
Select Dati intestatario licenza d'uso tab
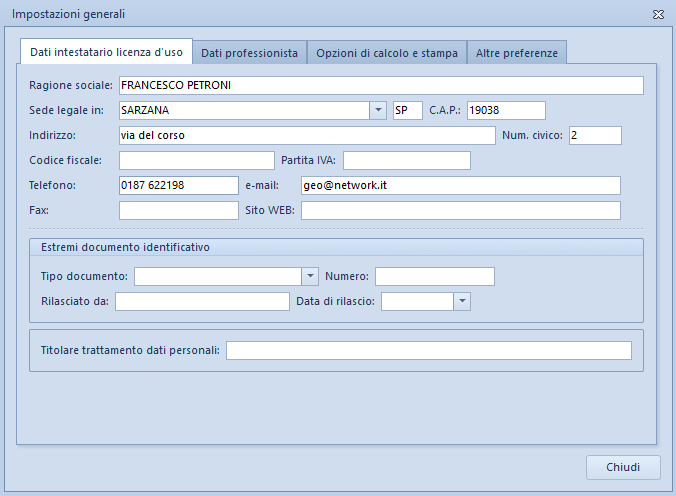point(106,52)
